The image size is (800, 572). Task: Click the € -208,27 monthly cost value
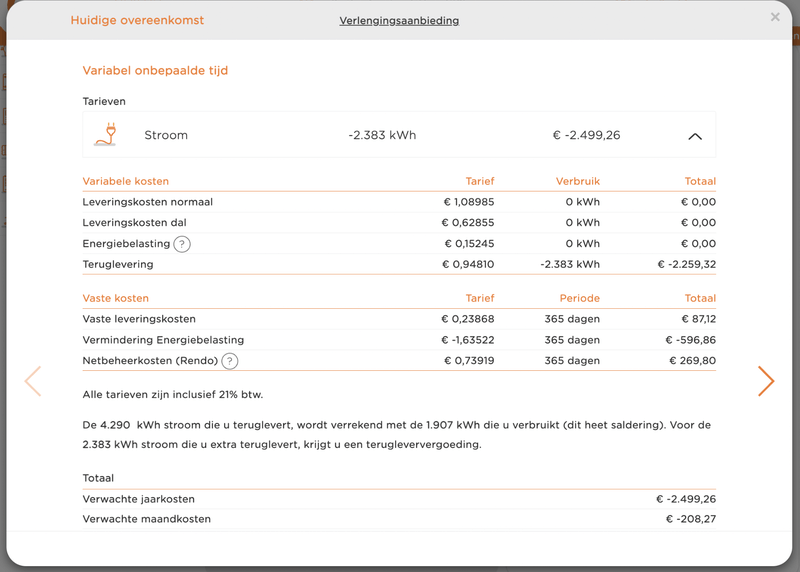pyautogui.click(x=691, y=519)
